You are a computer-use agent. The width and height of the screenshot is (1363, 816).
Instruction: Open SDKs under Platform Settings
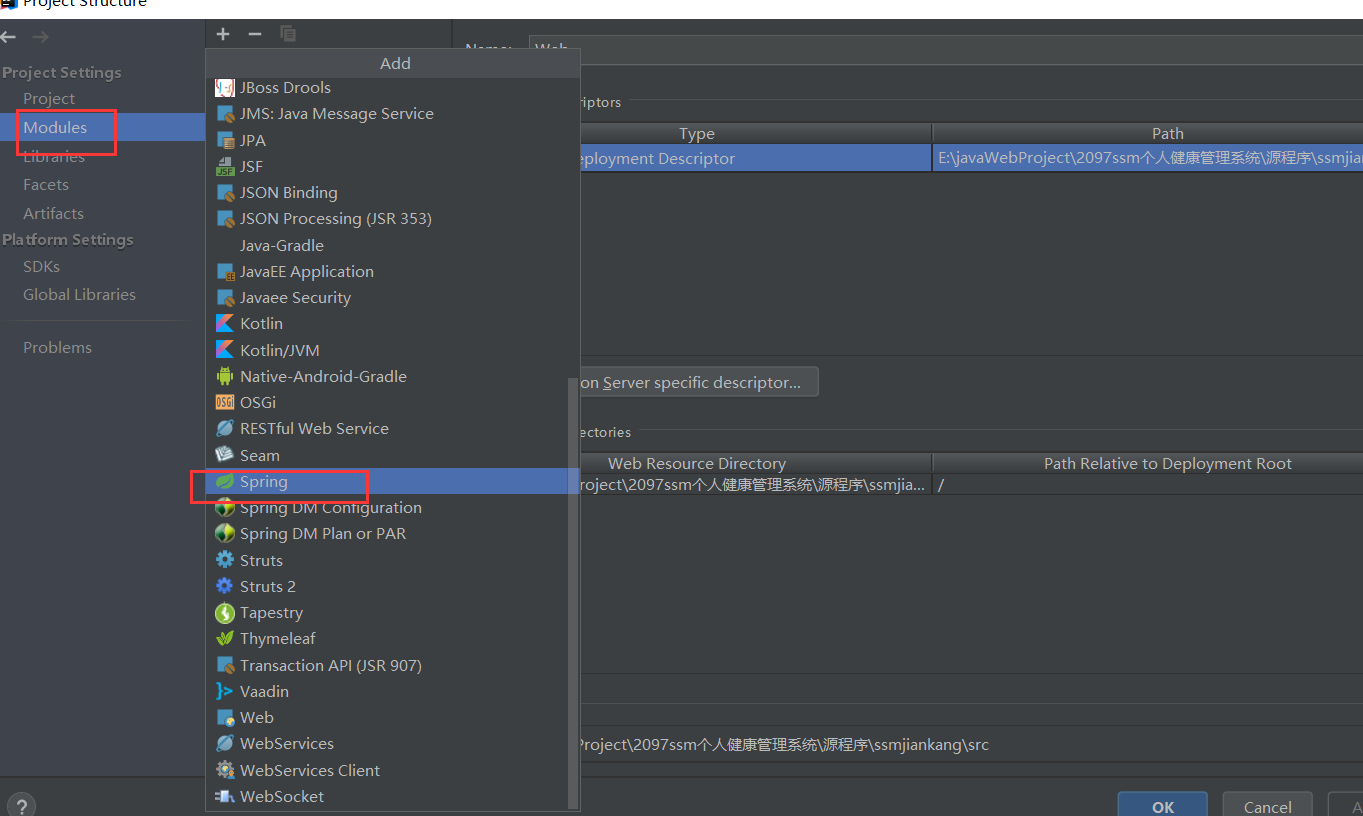pyautogui.click(x=42, y=267)
